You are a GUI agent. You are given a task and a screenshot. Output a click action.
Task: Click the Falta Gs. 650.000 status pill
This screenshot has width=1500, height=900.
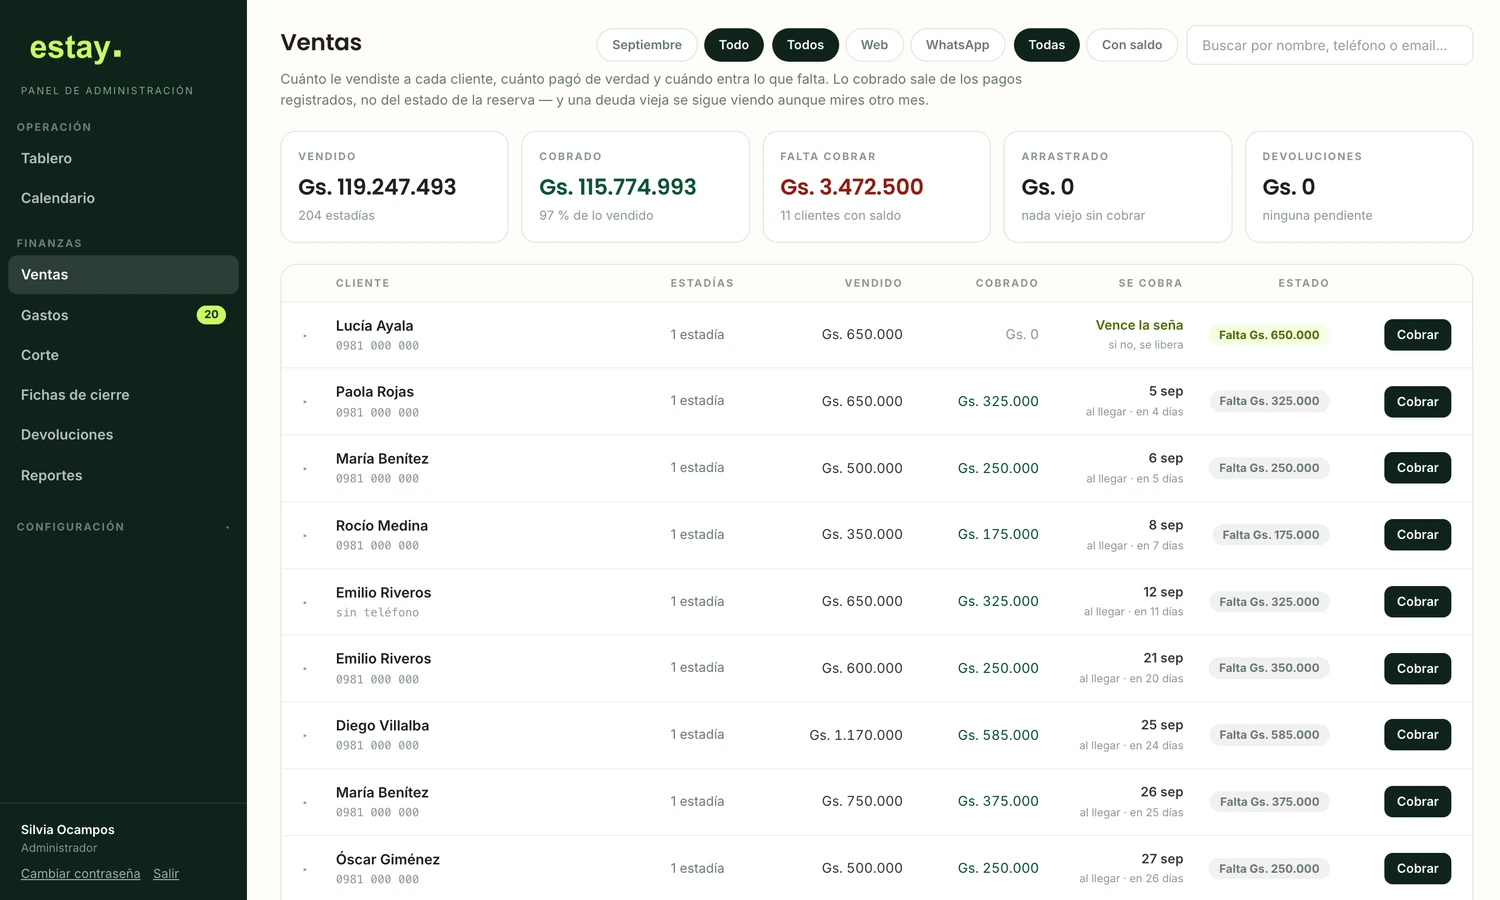click(x=1269, y=335)
